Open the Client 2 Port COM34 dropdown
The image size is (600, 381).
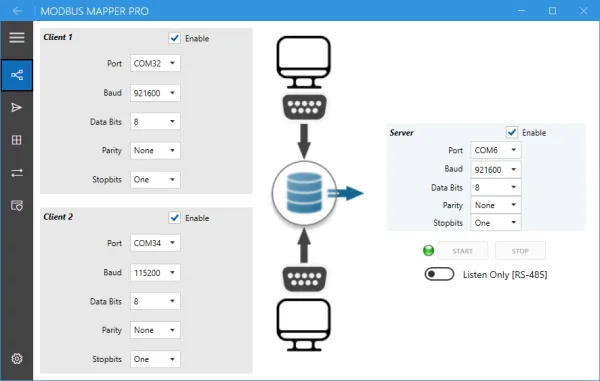point(155,243)
